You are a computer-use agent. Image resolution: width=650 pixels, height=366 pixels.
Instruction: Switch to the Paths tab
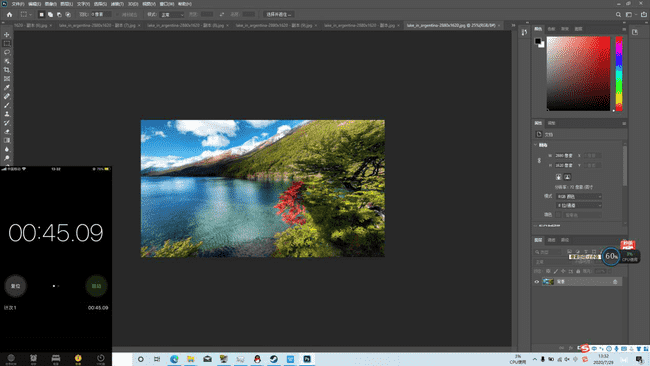565,240
